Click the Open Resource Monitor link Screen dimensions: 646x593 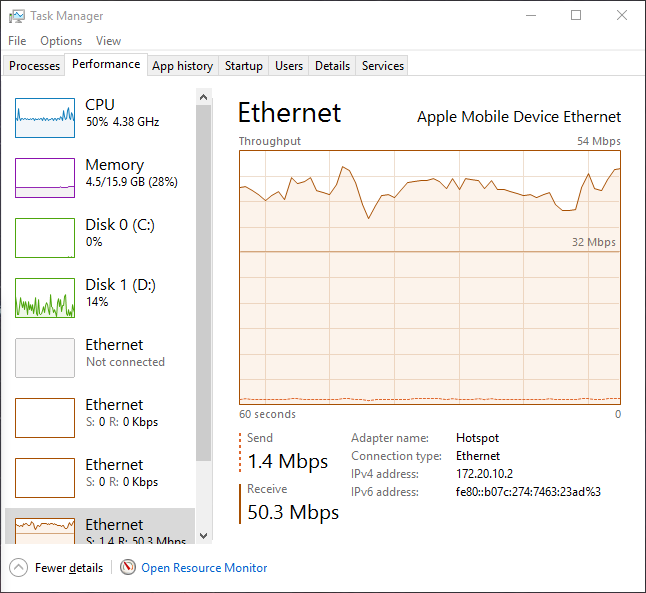(x=204, y=568)
